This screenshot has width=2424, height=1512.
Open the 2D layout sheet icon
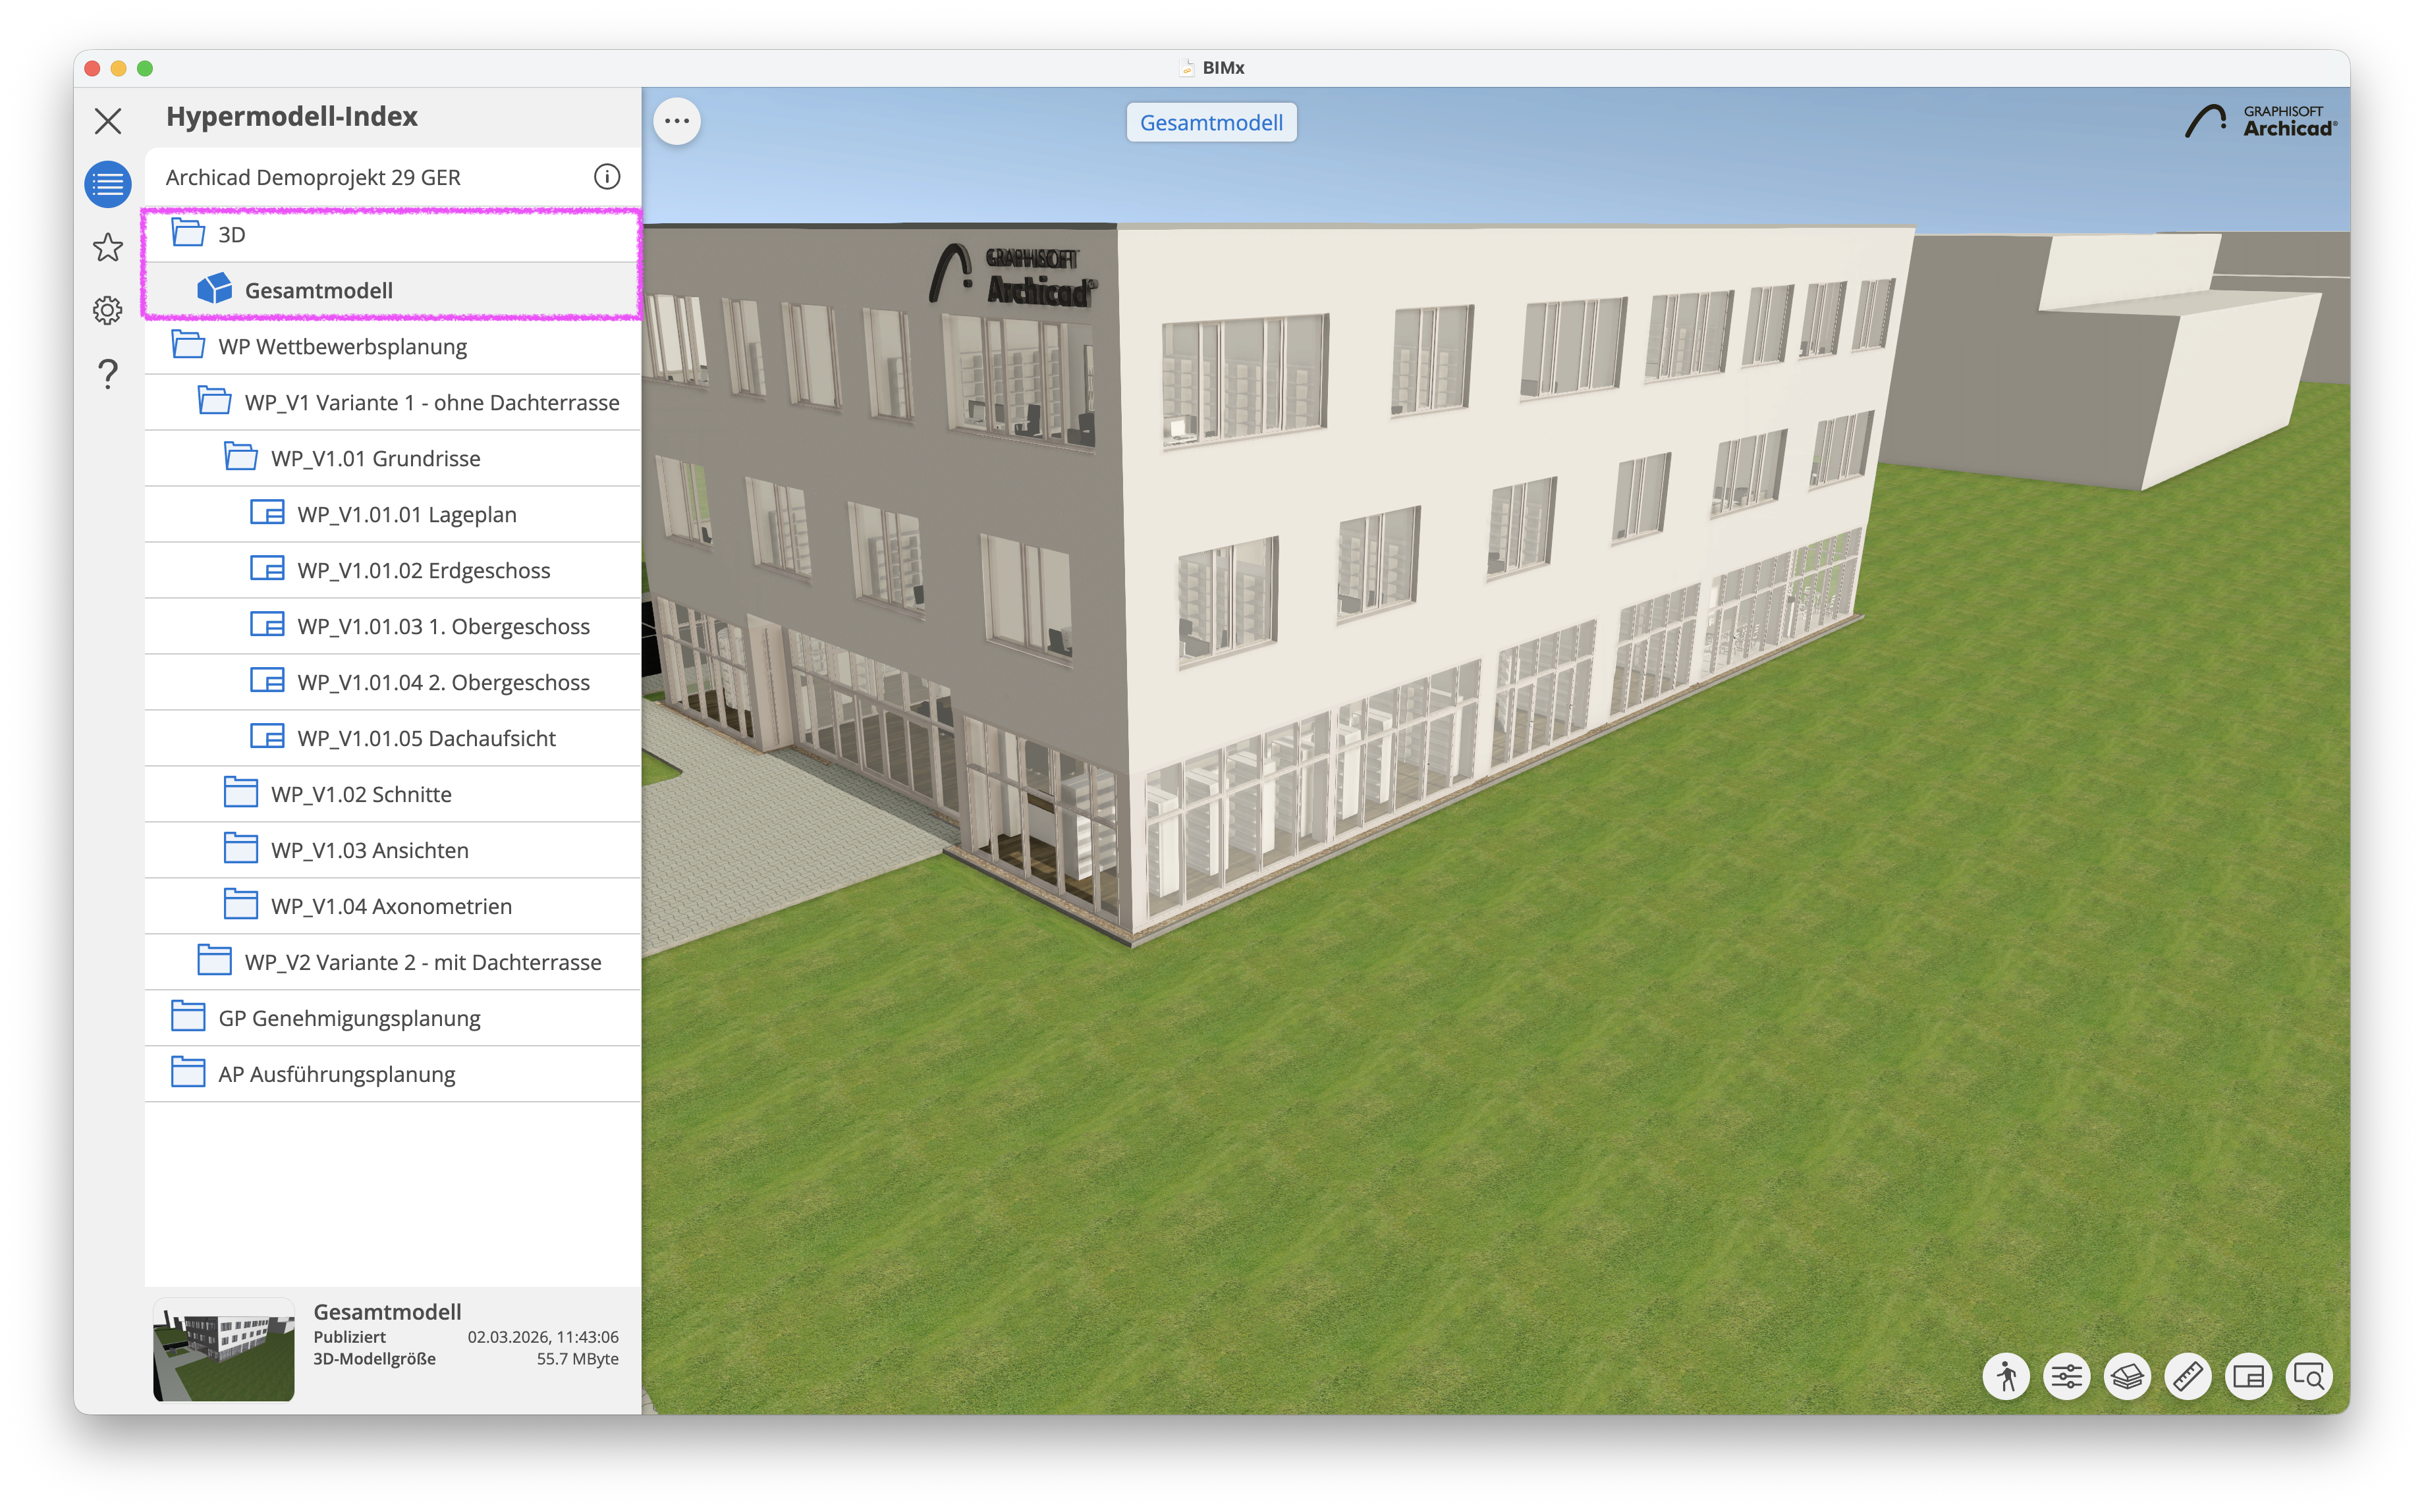coord(2249,1377)
